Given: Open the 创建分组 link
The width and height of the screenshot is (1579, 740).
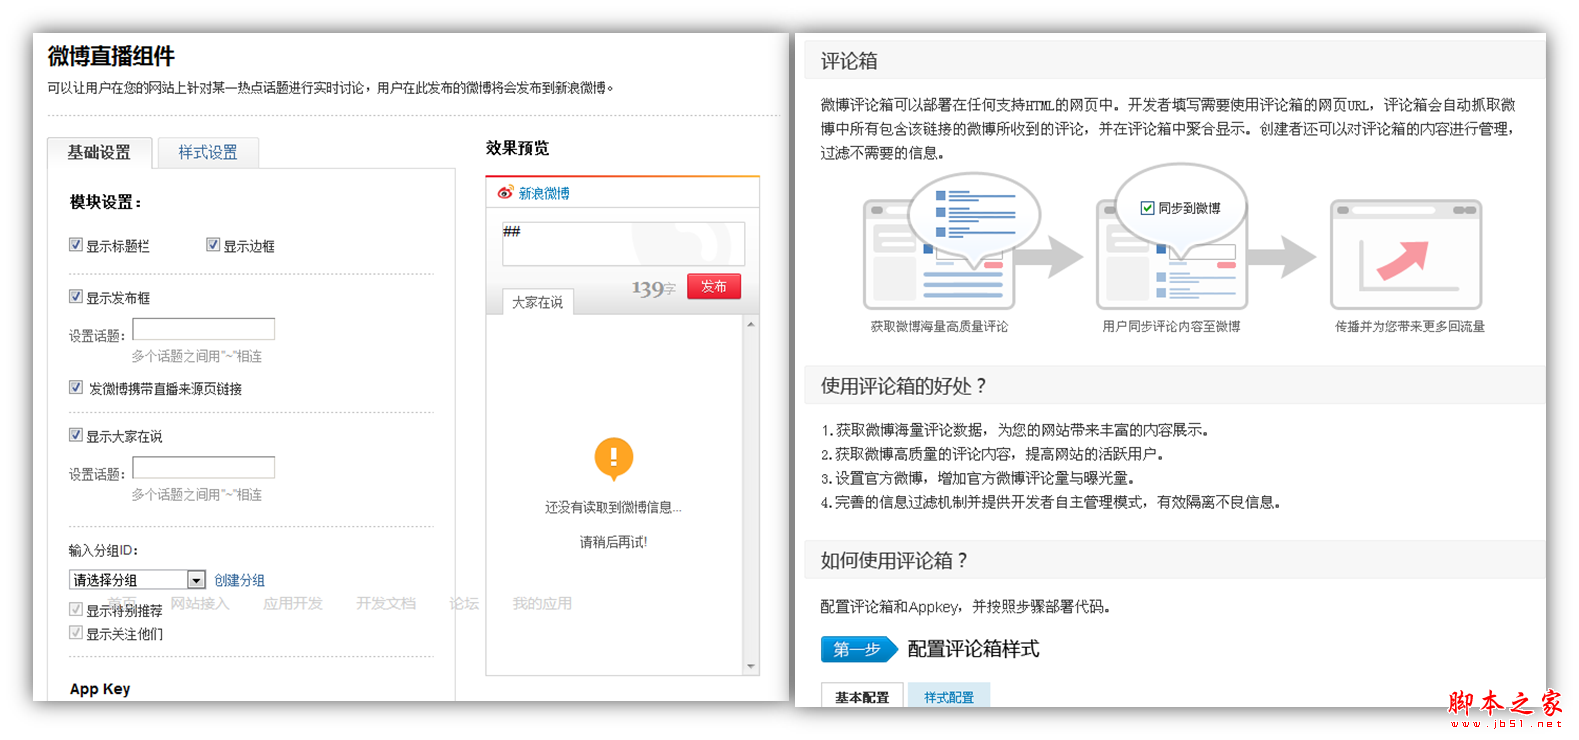Looking at the screenshot, I should [239, 580].
